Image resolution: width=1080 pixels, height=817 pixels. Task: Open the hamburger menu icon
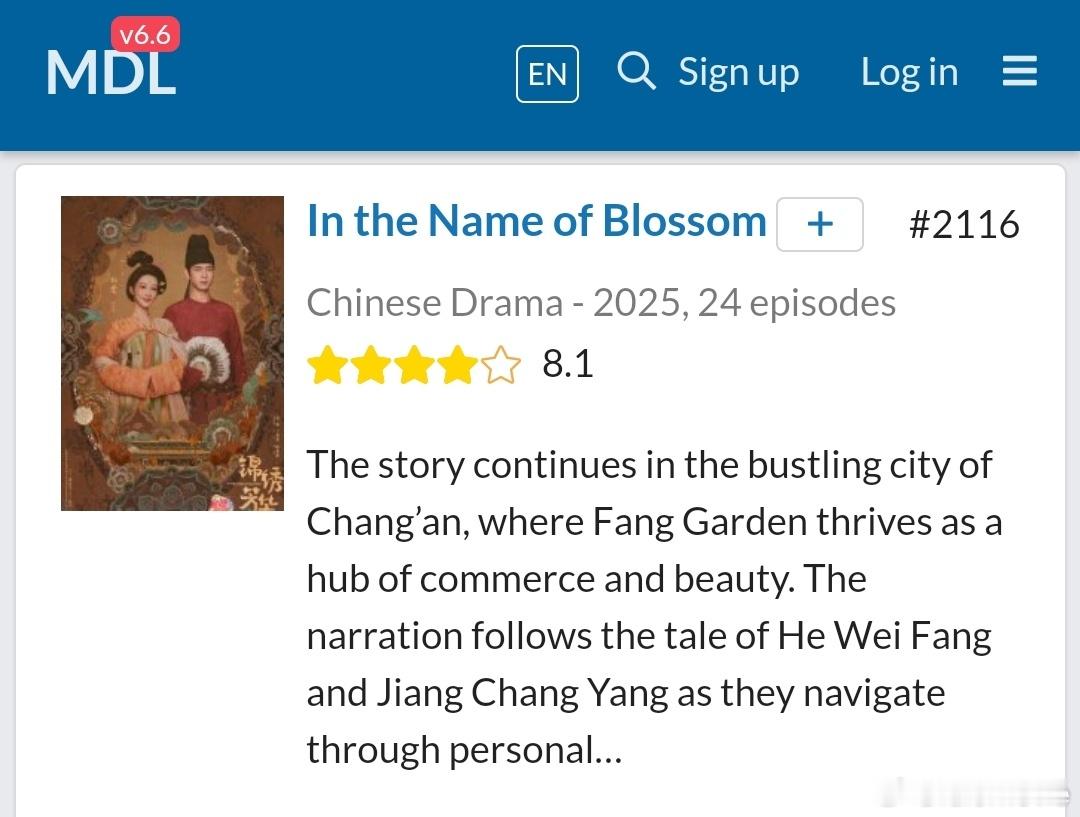coord(1019,71)
